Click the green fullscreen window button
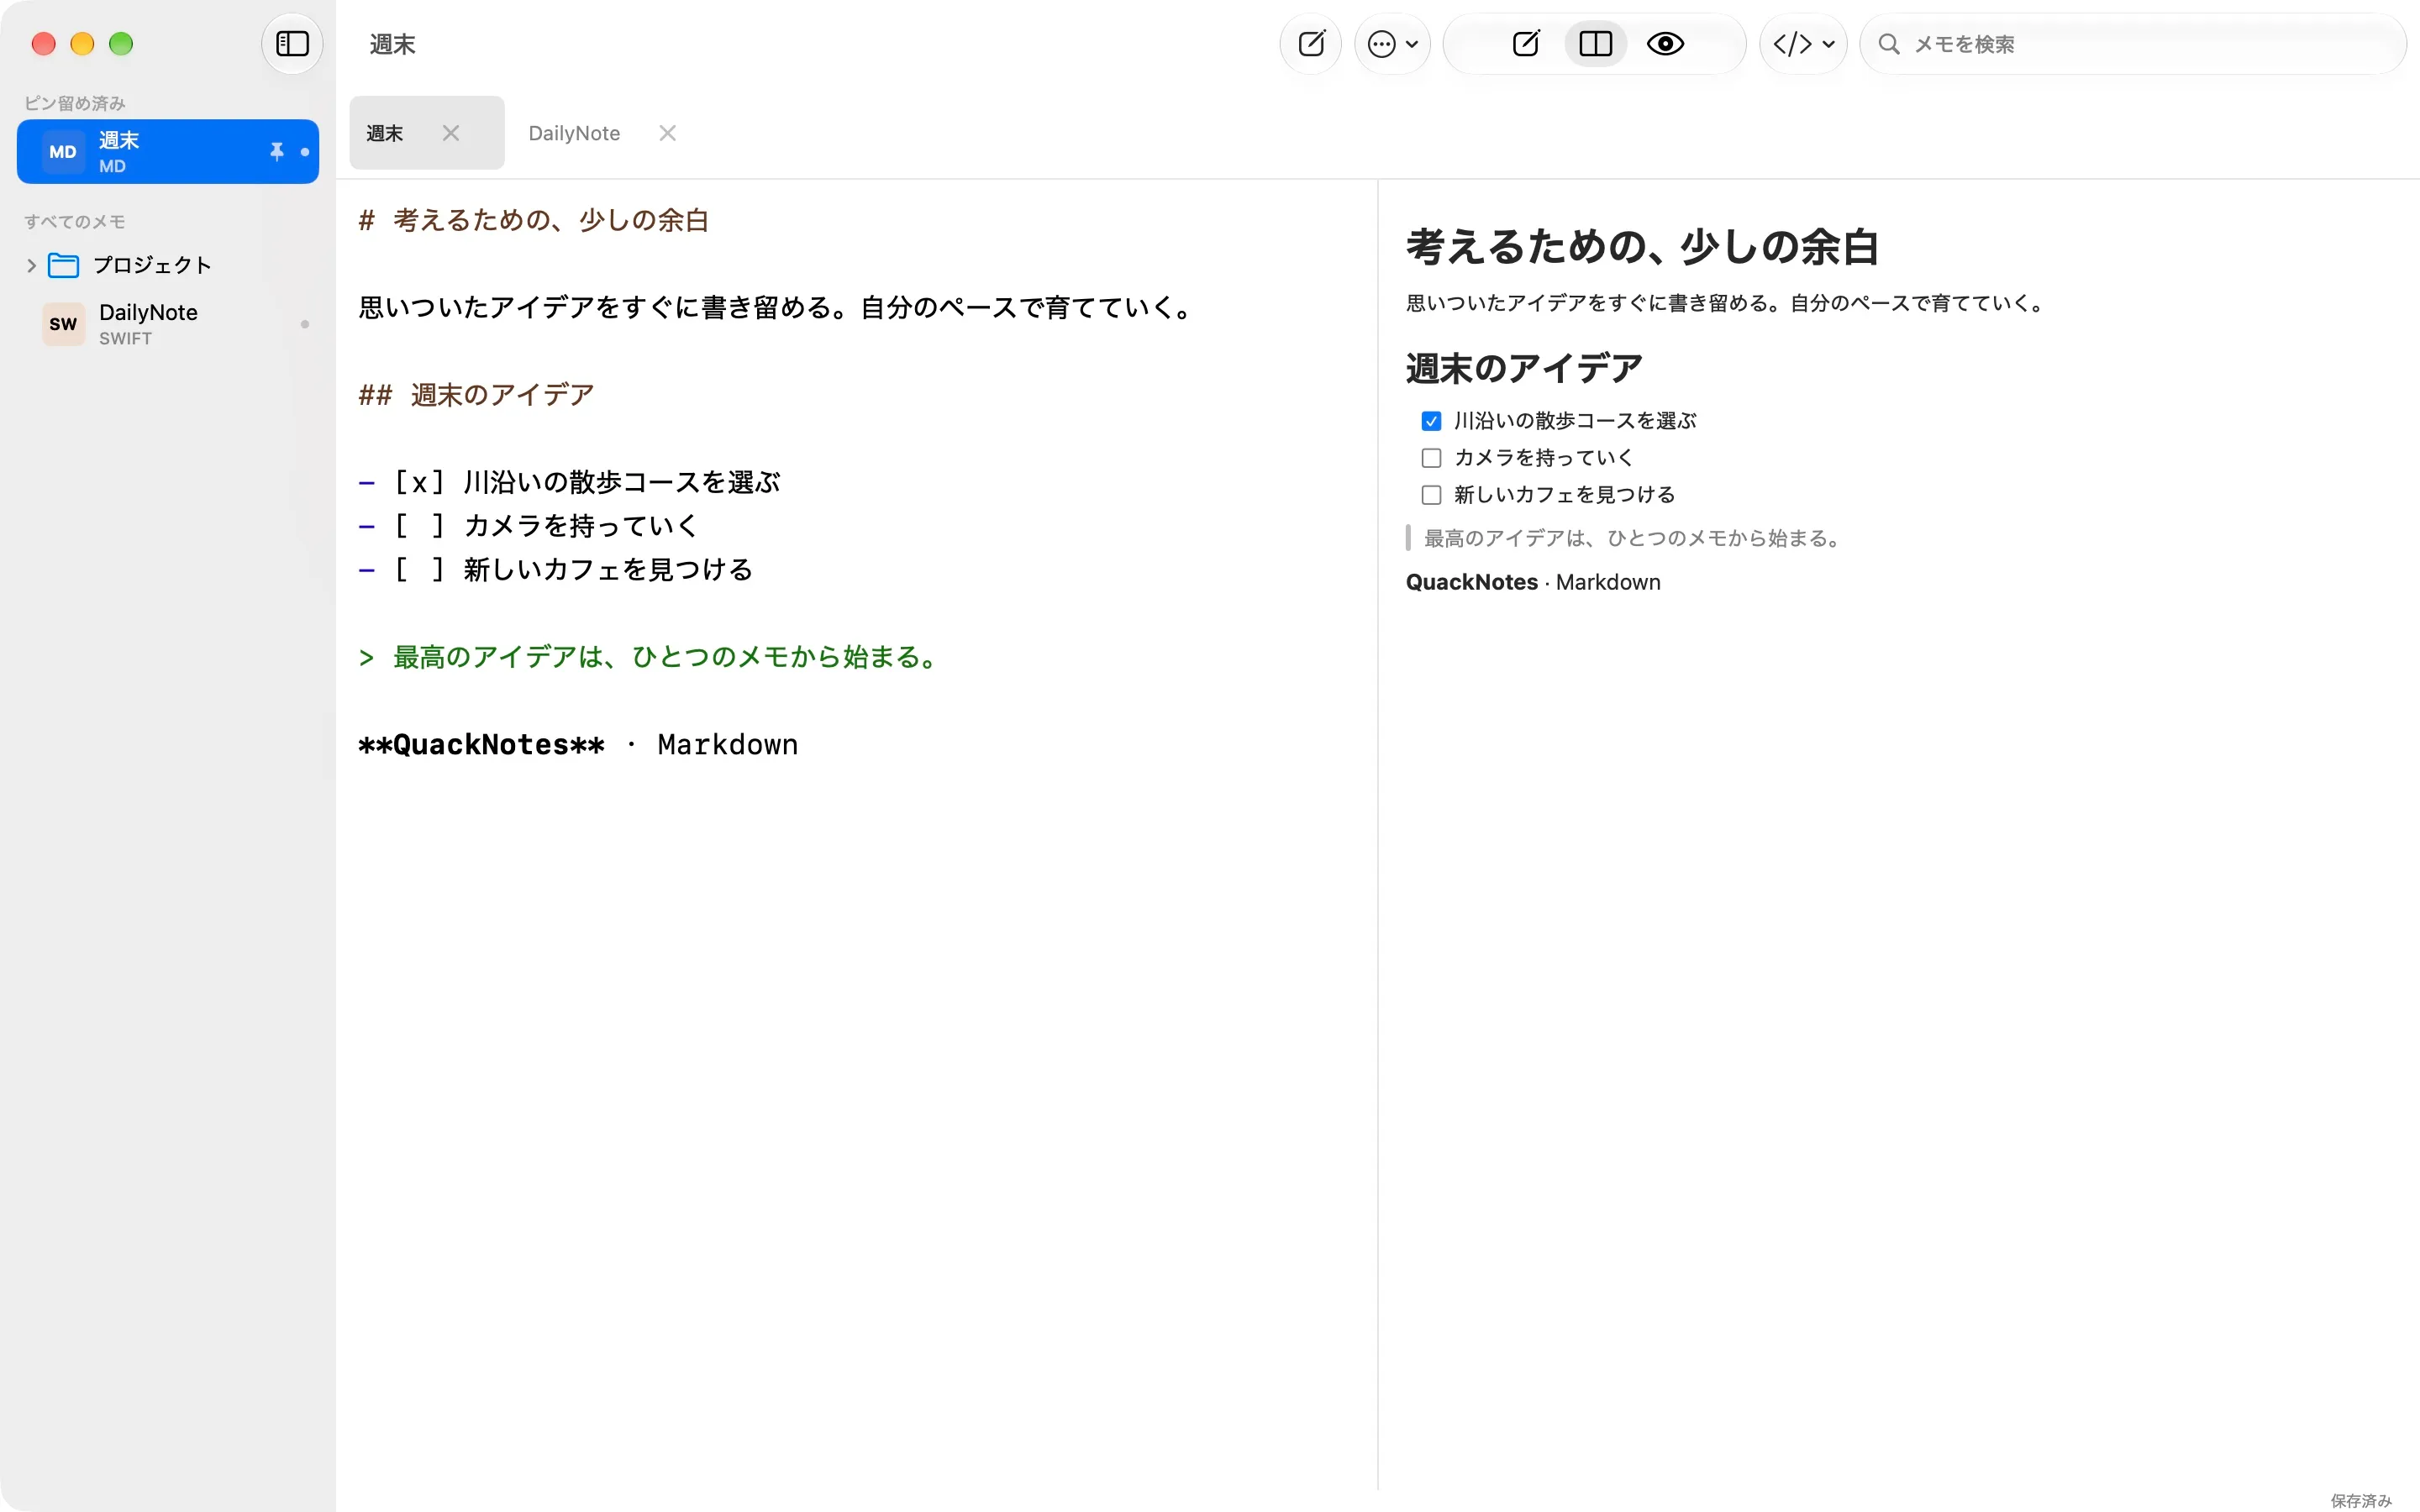 click(x=121, y=44)
